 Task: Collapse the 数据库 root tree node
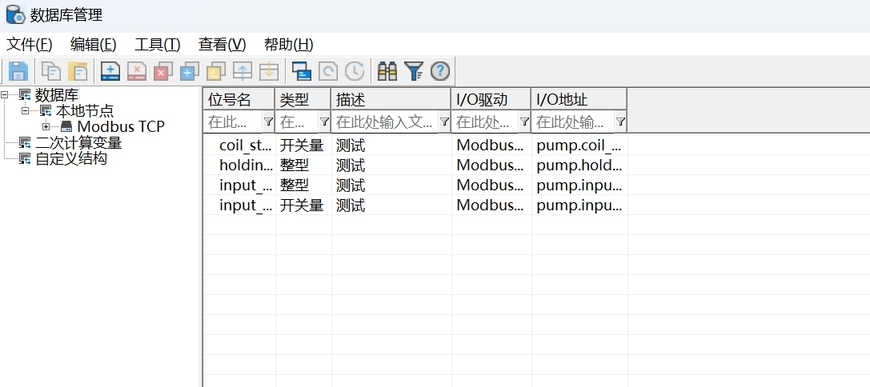tap(5, 95)
